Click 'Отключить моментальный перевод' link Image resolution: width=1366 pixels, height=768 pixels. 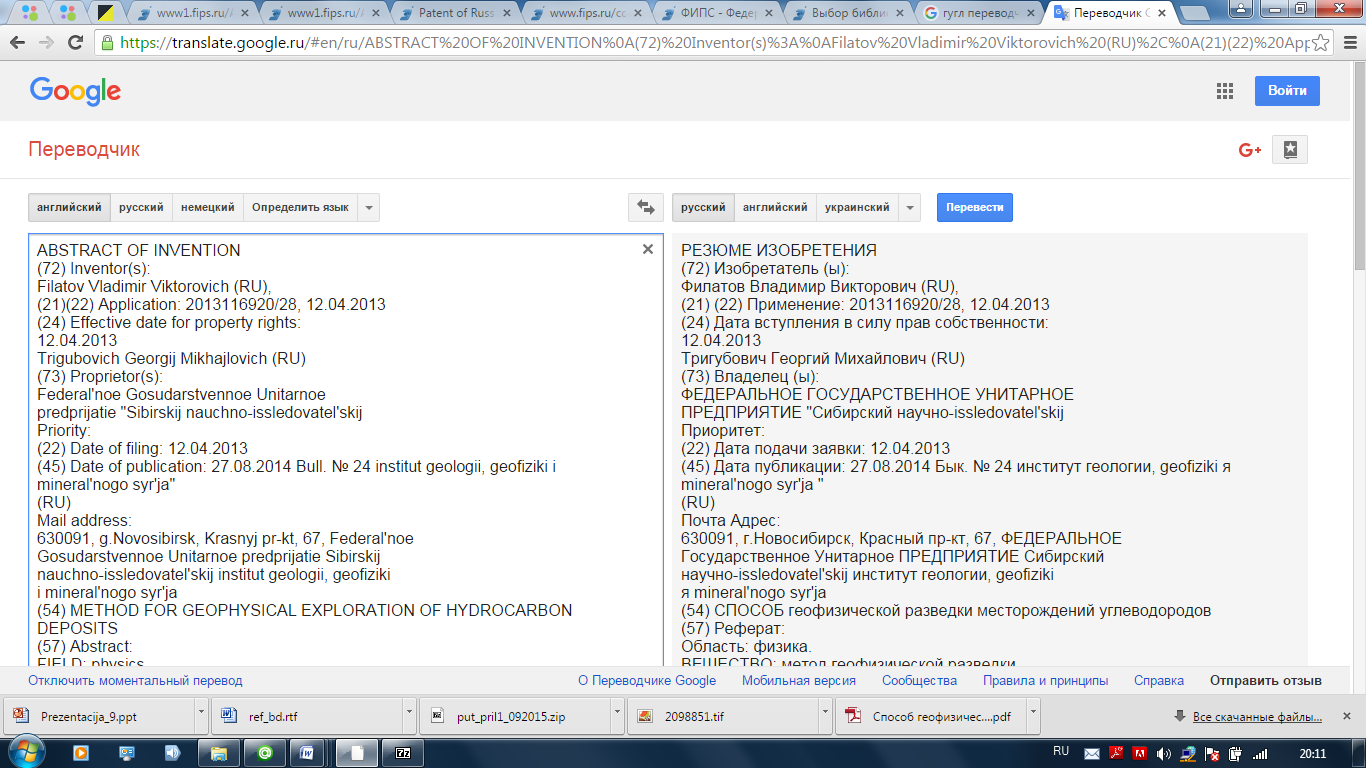pos(135,681)
